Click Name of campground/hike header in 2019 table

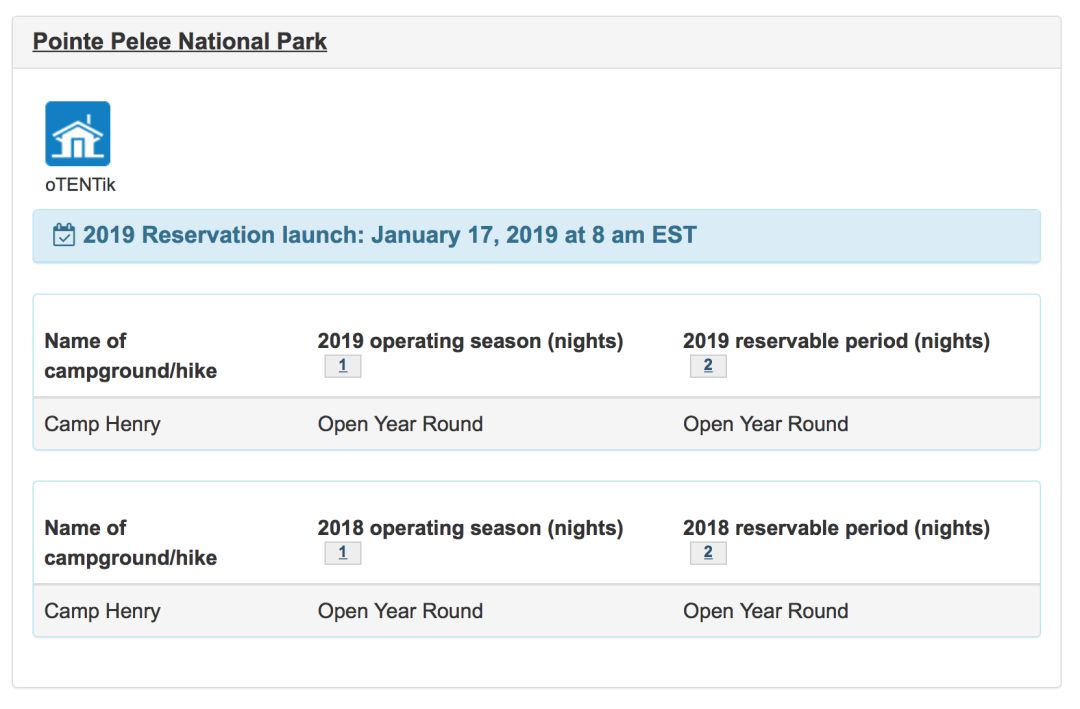[x=131, y=356]
